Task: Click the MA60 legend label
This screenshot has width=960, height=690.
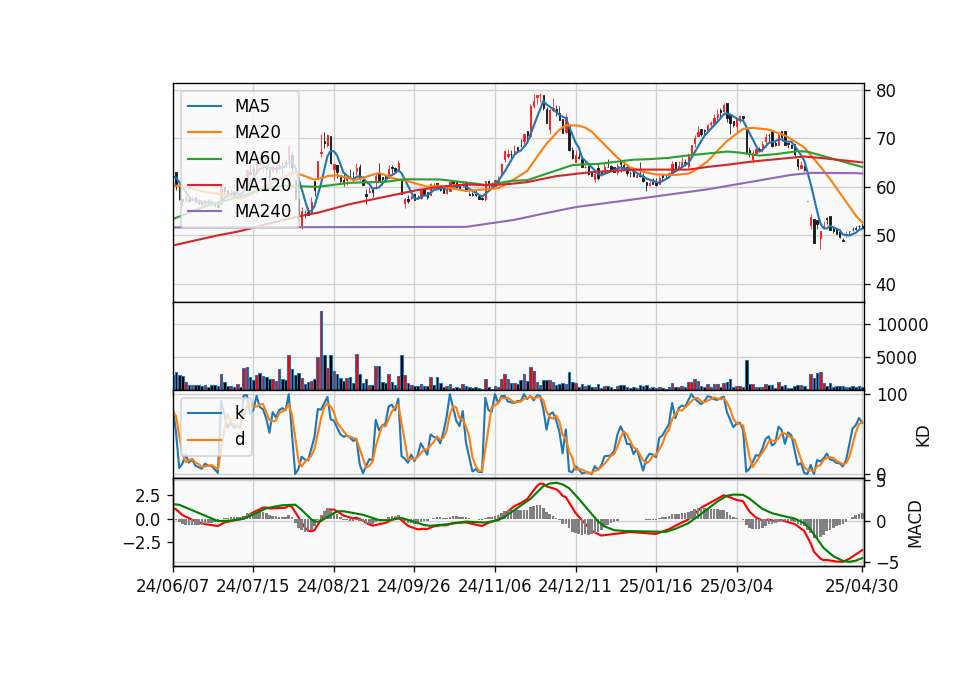Action: pyautogui.click(x=257, y=158)
